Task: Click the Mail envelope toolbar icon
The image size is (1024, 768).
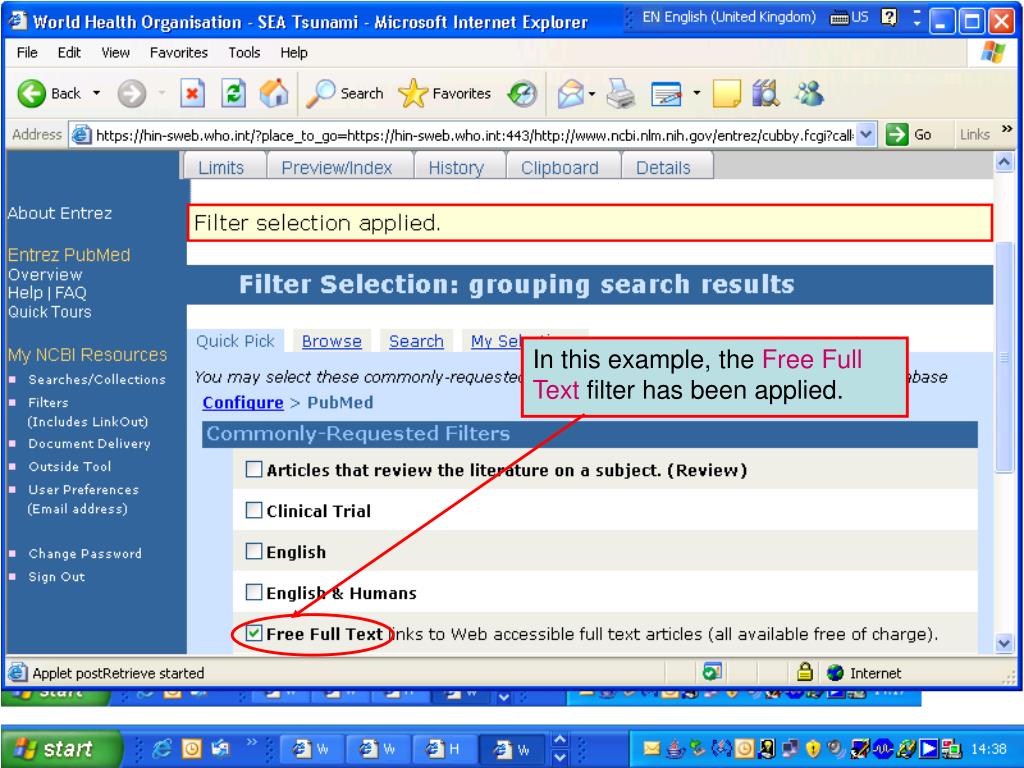Action: tap(570, 93)
